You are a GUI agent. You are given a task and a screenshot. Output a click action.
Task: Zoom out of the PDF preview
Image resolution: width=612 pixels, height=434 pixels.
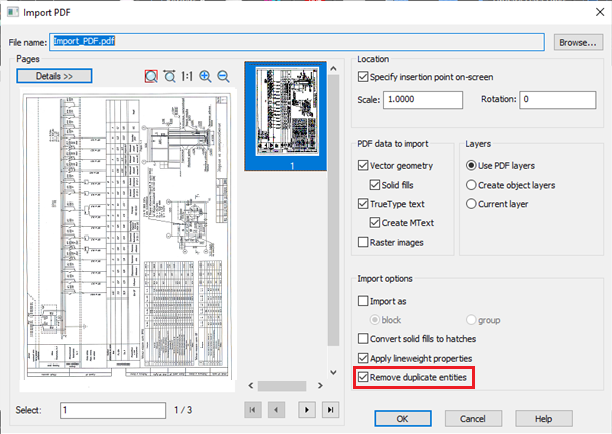223,76
